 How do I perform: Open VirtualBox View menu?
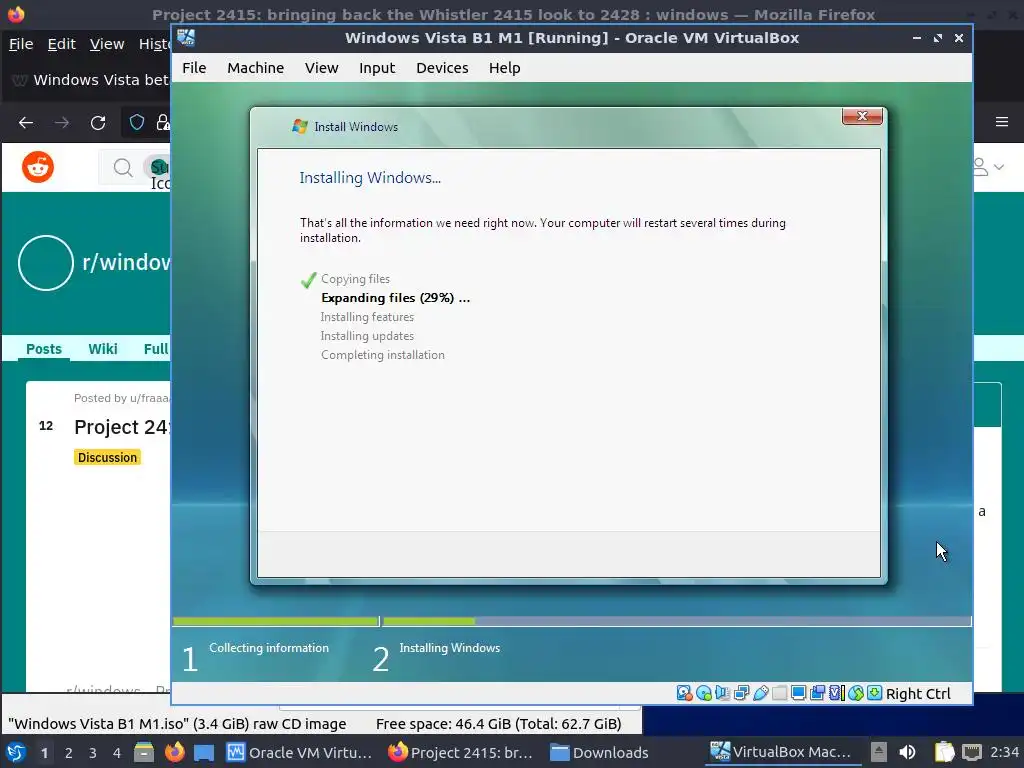coord(321,68)
